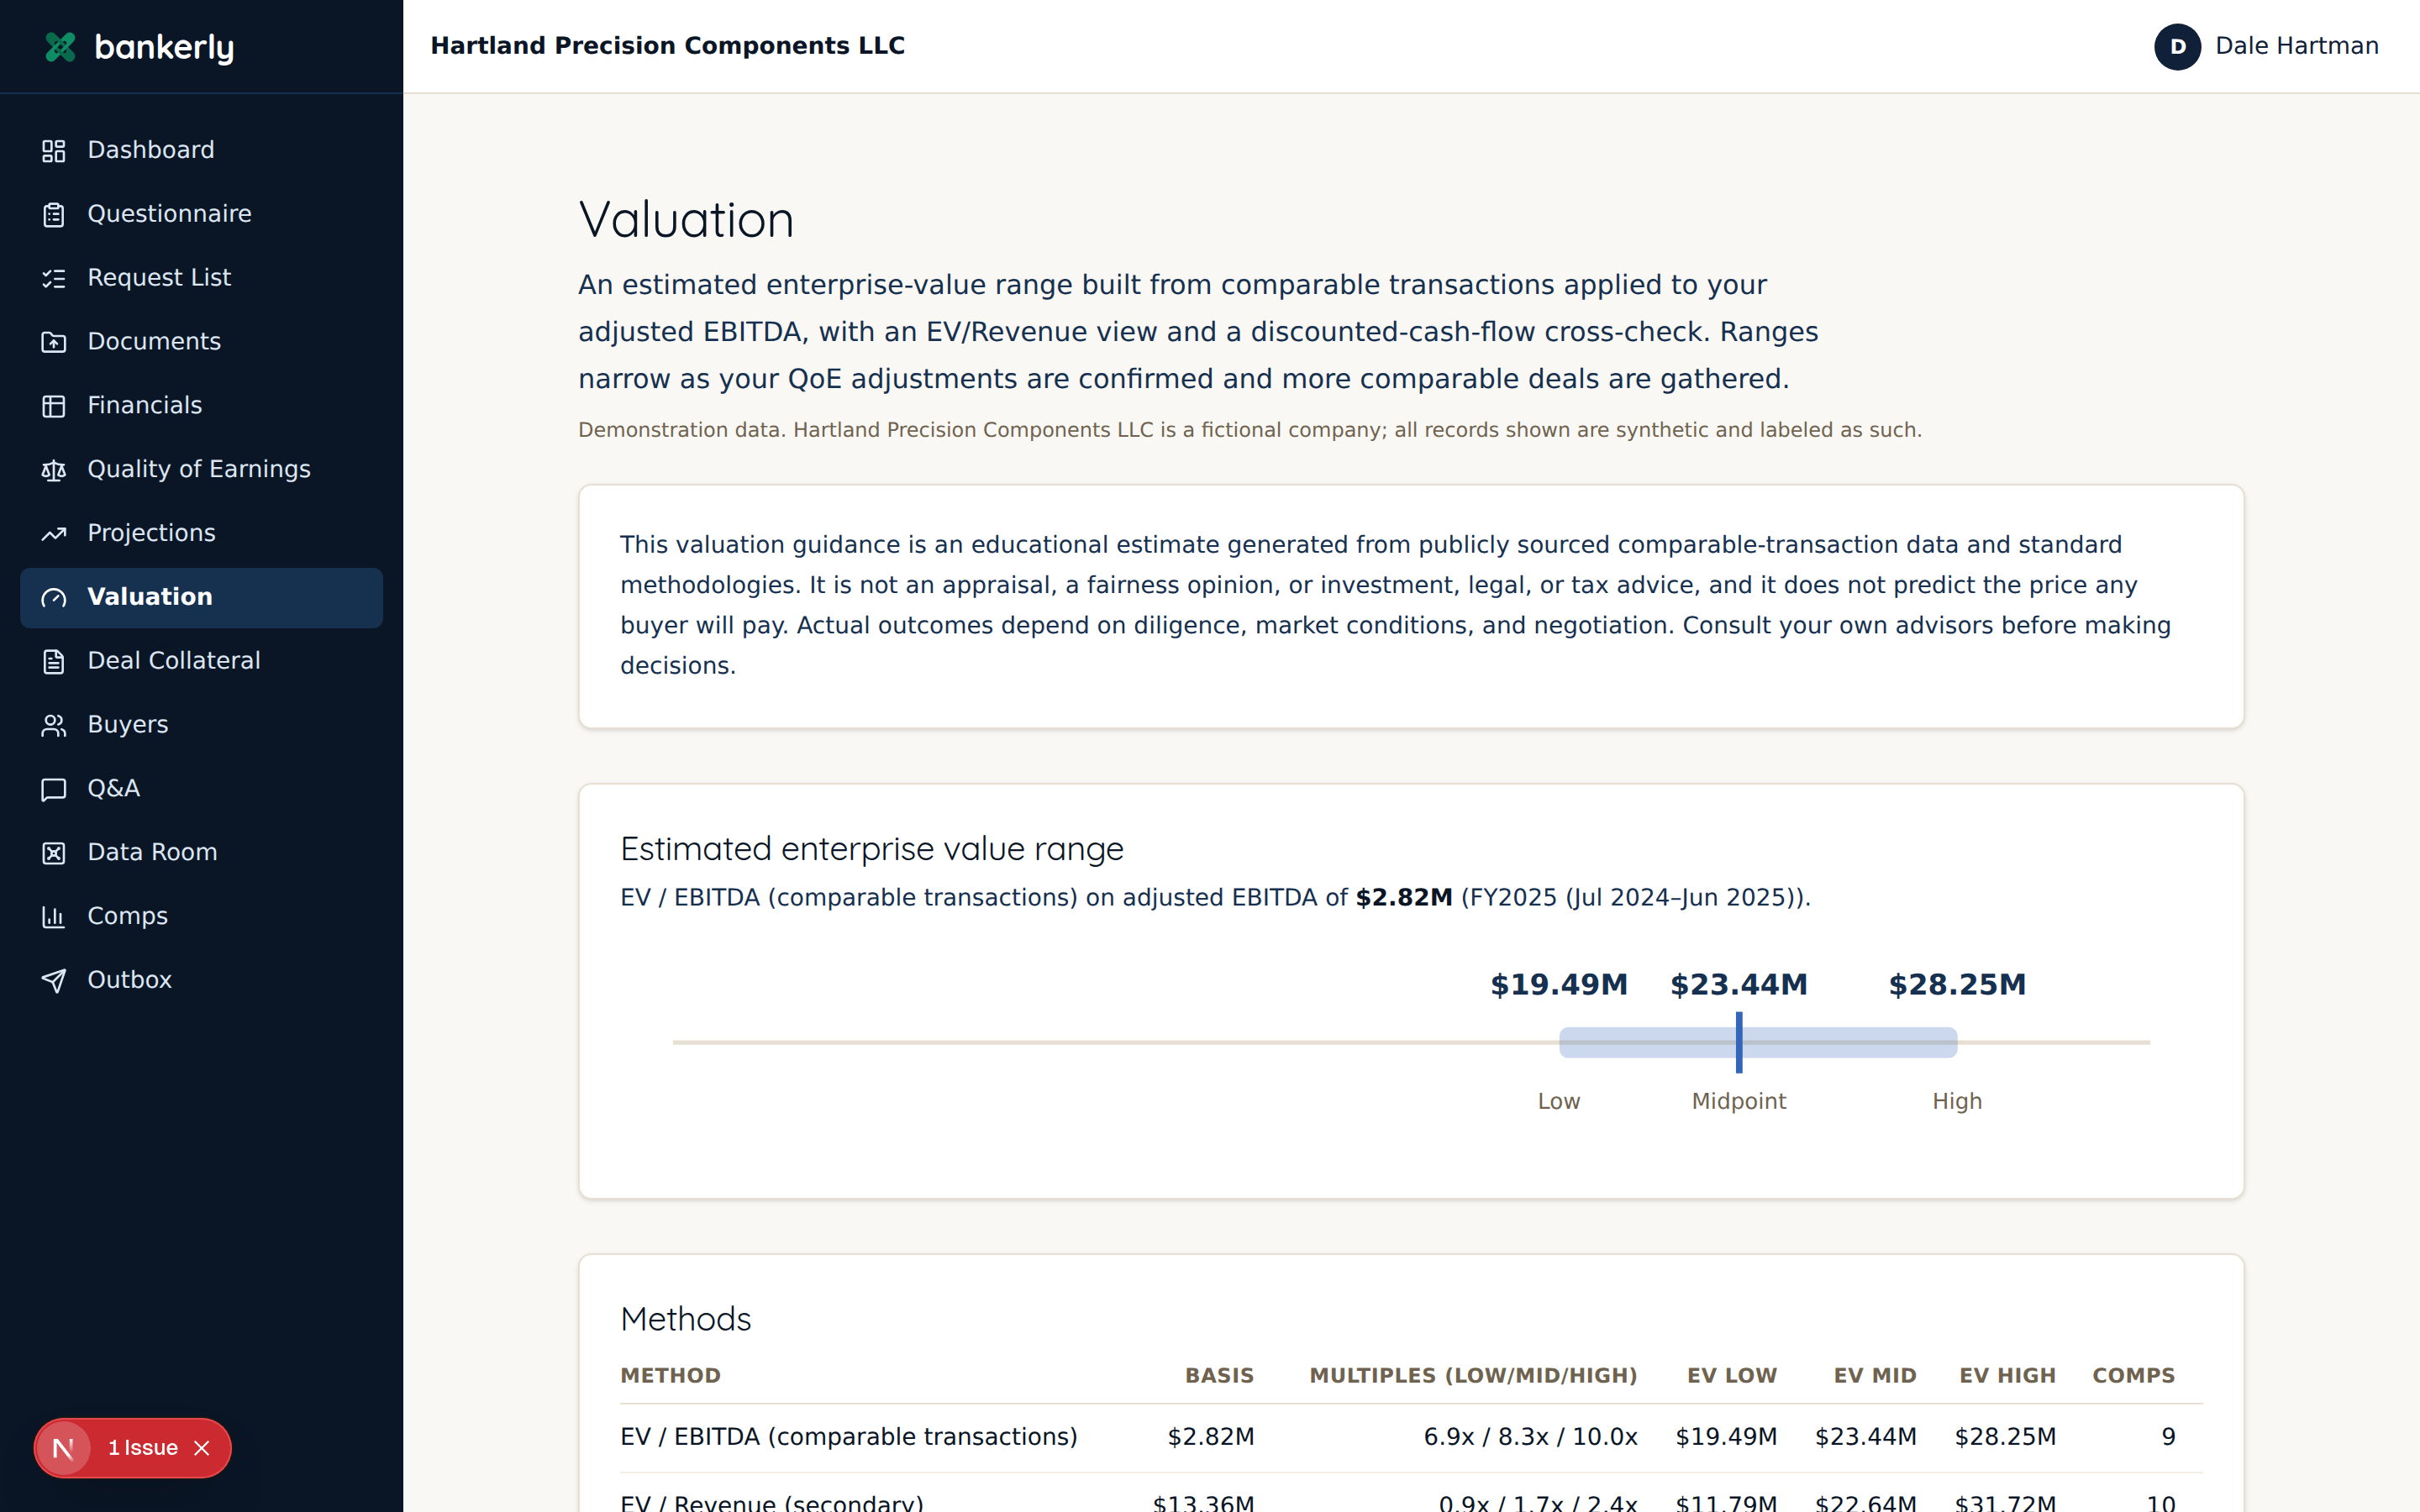Click the Midpoint label under the bar
The width and height of the screenshot is (2420, 1512).
click(x=1739, y=1101)
